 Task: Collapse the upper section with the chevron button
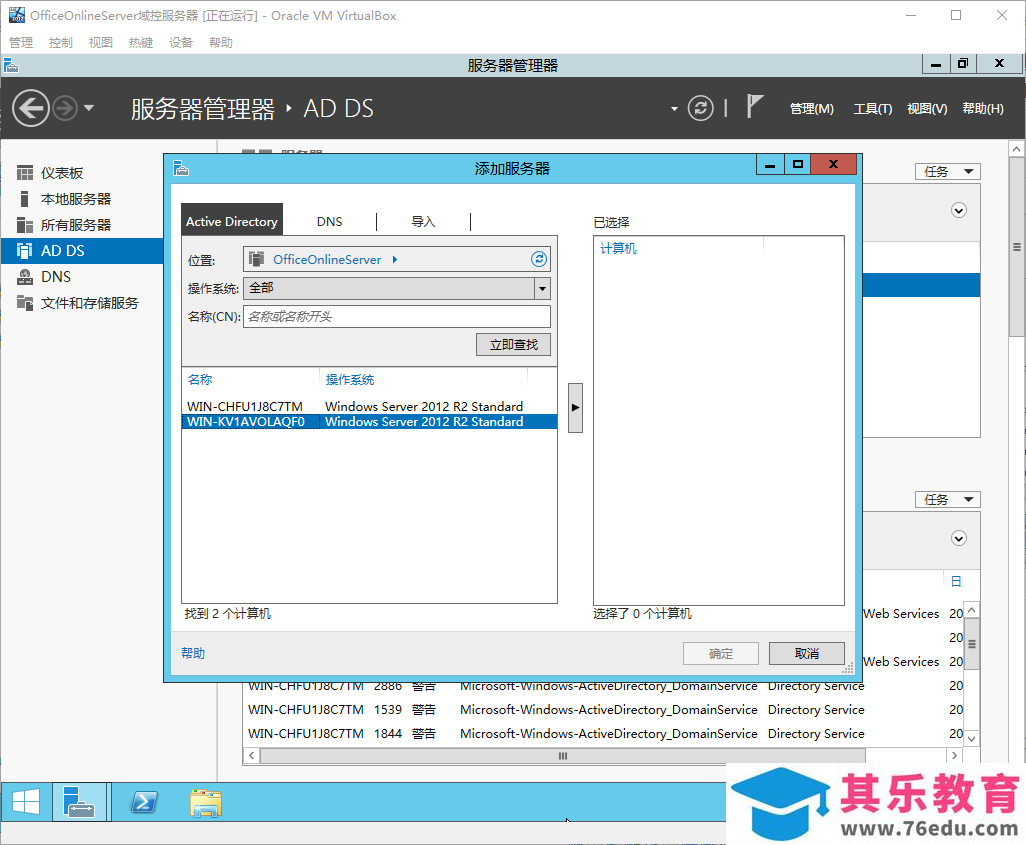click(959, 210)
